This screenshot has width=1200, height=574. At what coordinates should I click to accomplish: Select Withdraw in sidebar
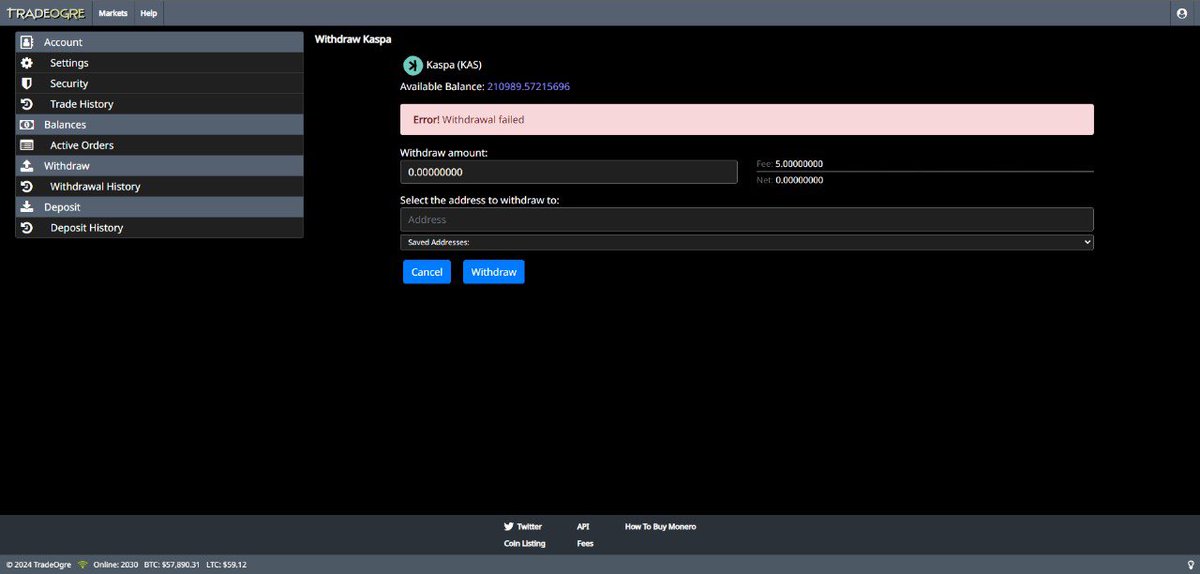[159, 166]
